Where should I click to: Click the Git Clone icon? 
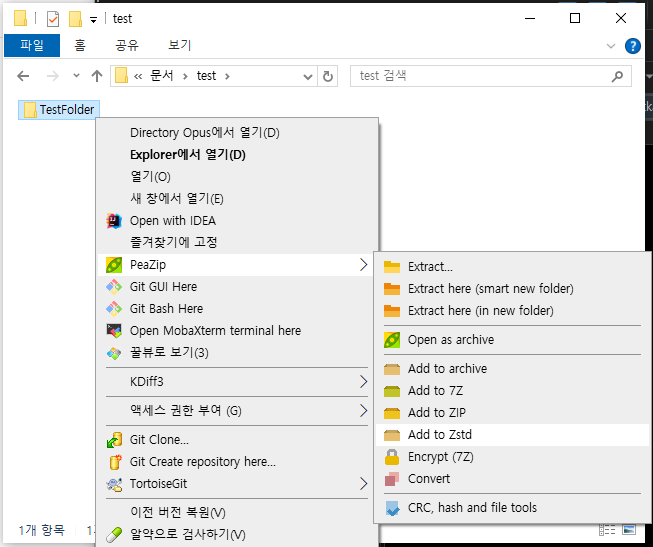[114, 440]
